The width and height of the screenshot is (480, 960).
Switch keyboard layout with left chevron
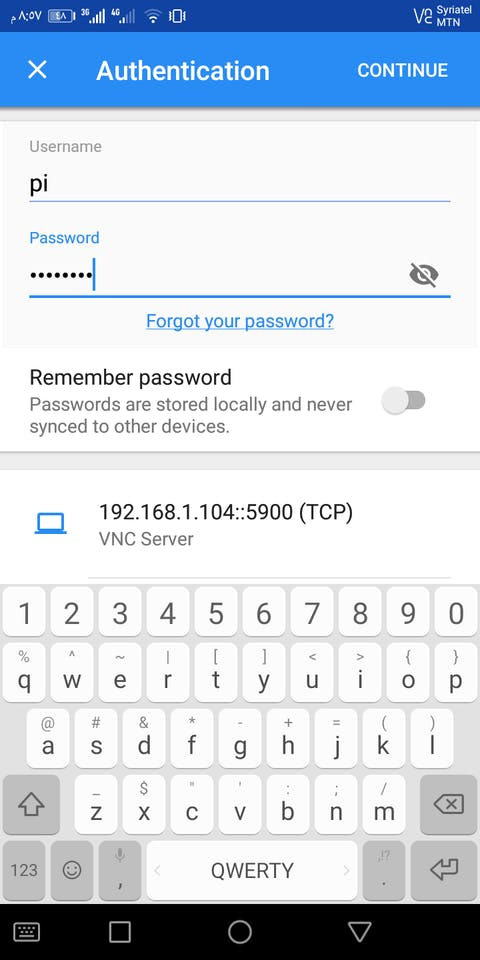click(x=157, y=870)
